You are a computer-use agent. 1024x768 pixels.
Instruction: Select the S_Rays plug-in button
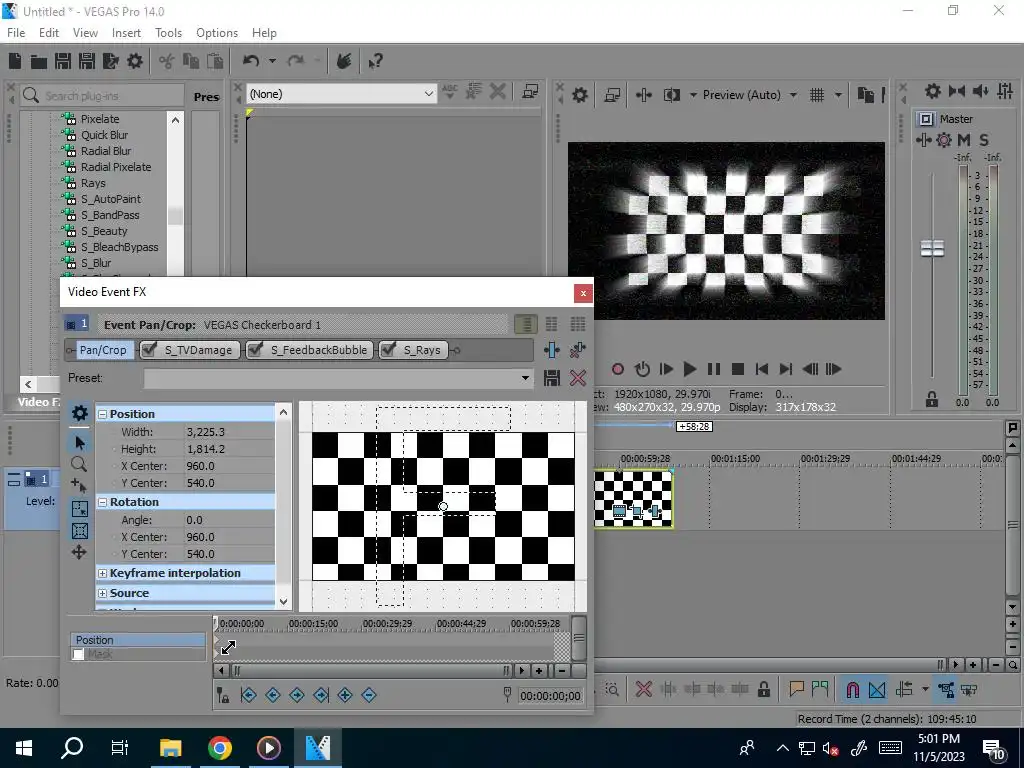pos(421,350)
